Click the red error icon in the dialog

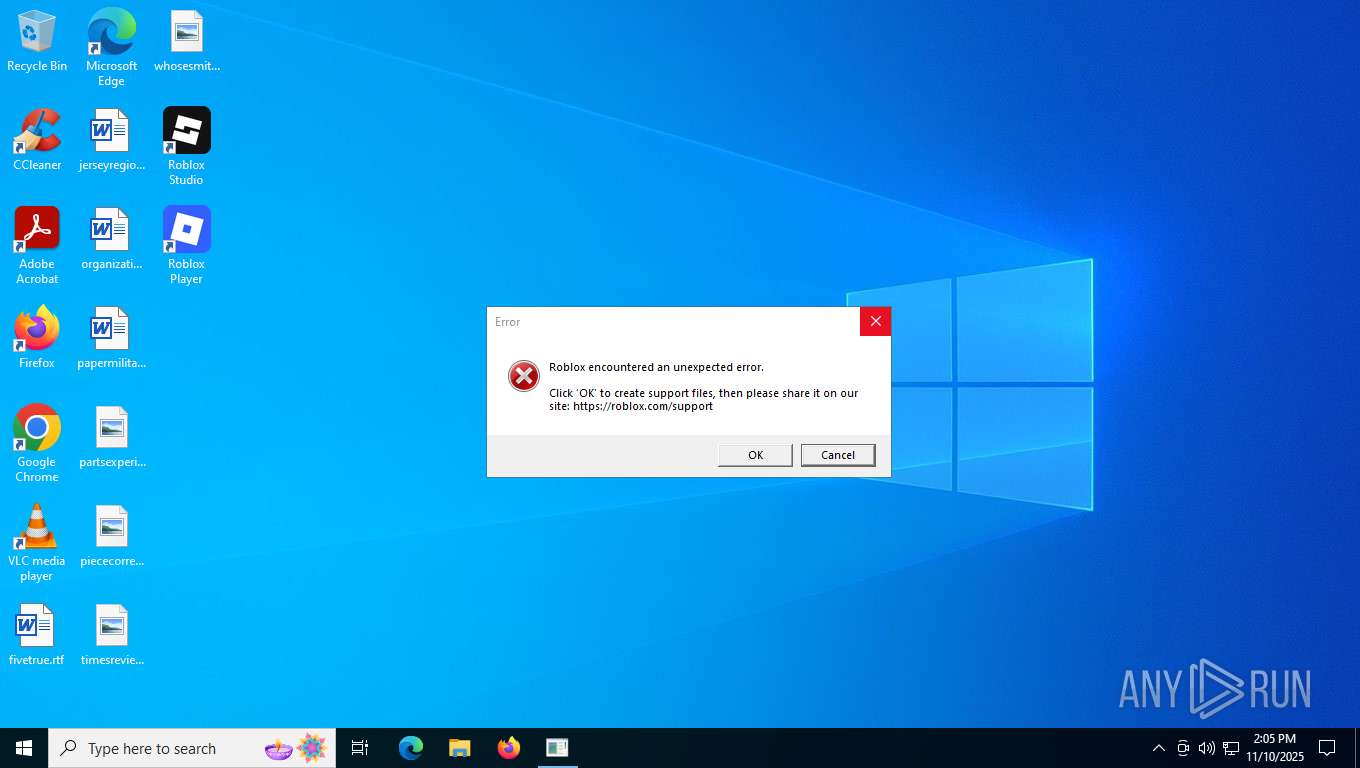pos(523,376)
